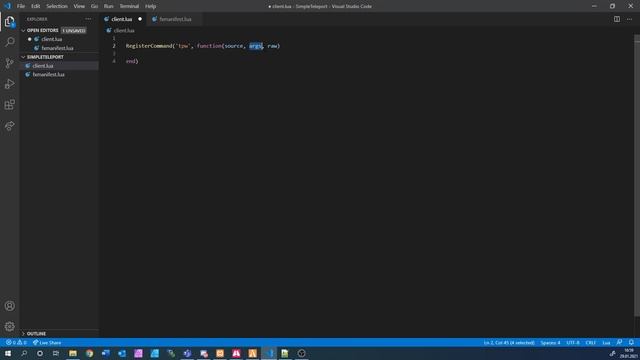Click the taskbar clock and date
This screenshot has width=640, height=360.
coord(629,353)
